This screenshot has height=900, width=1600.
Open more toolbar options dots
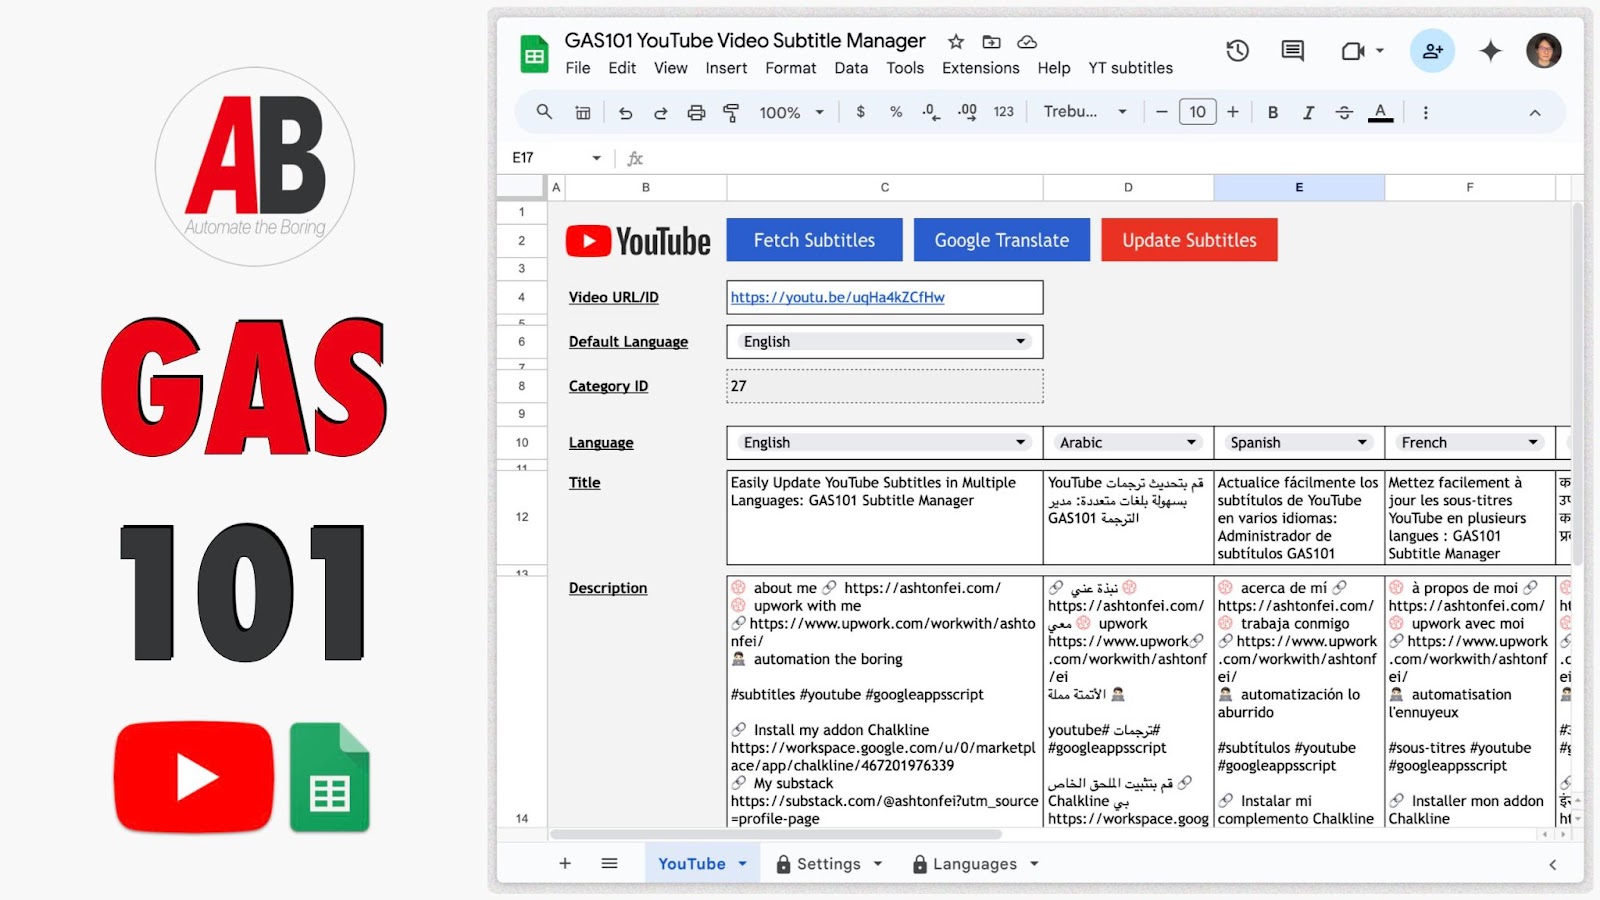pyautogui.click(x=1426, y=113)
